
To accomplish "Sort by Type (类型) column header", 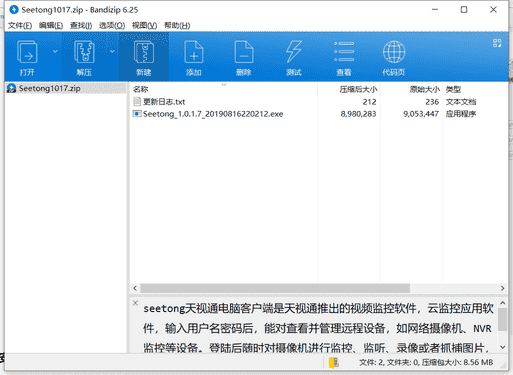I will tap(453, 89).
